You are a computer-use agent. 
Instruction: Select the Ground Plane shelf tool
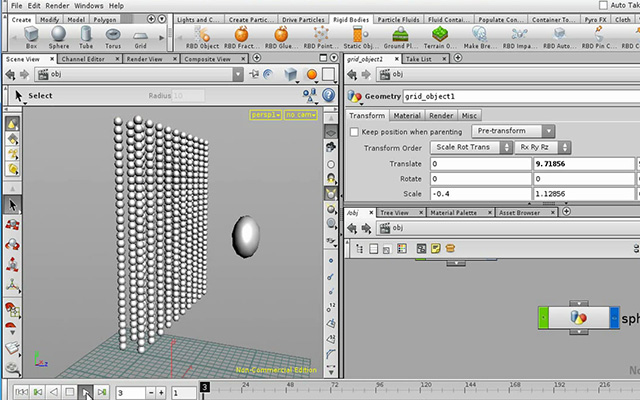tap(400, 38)
